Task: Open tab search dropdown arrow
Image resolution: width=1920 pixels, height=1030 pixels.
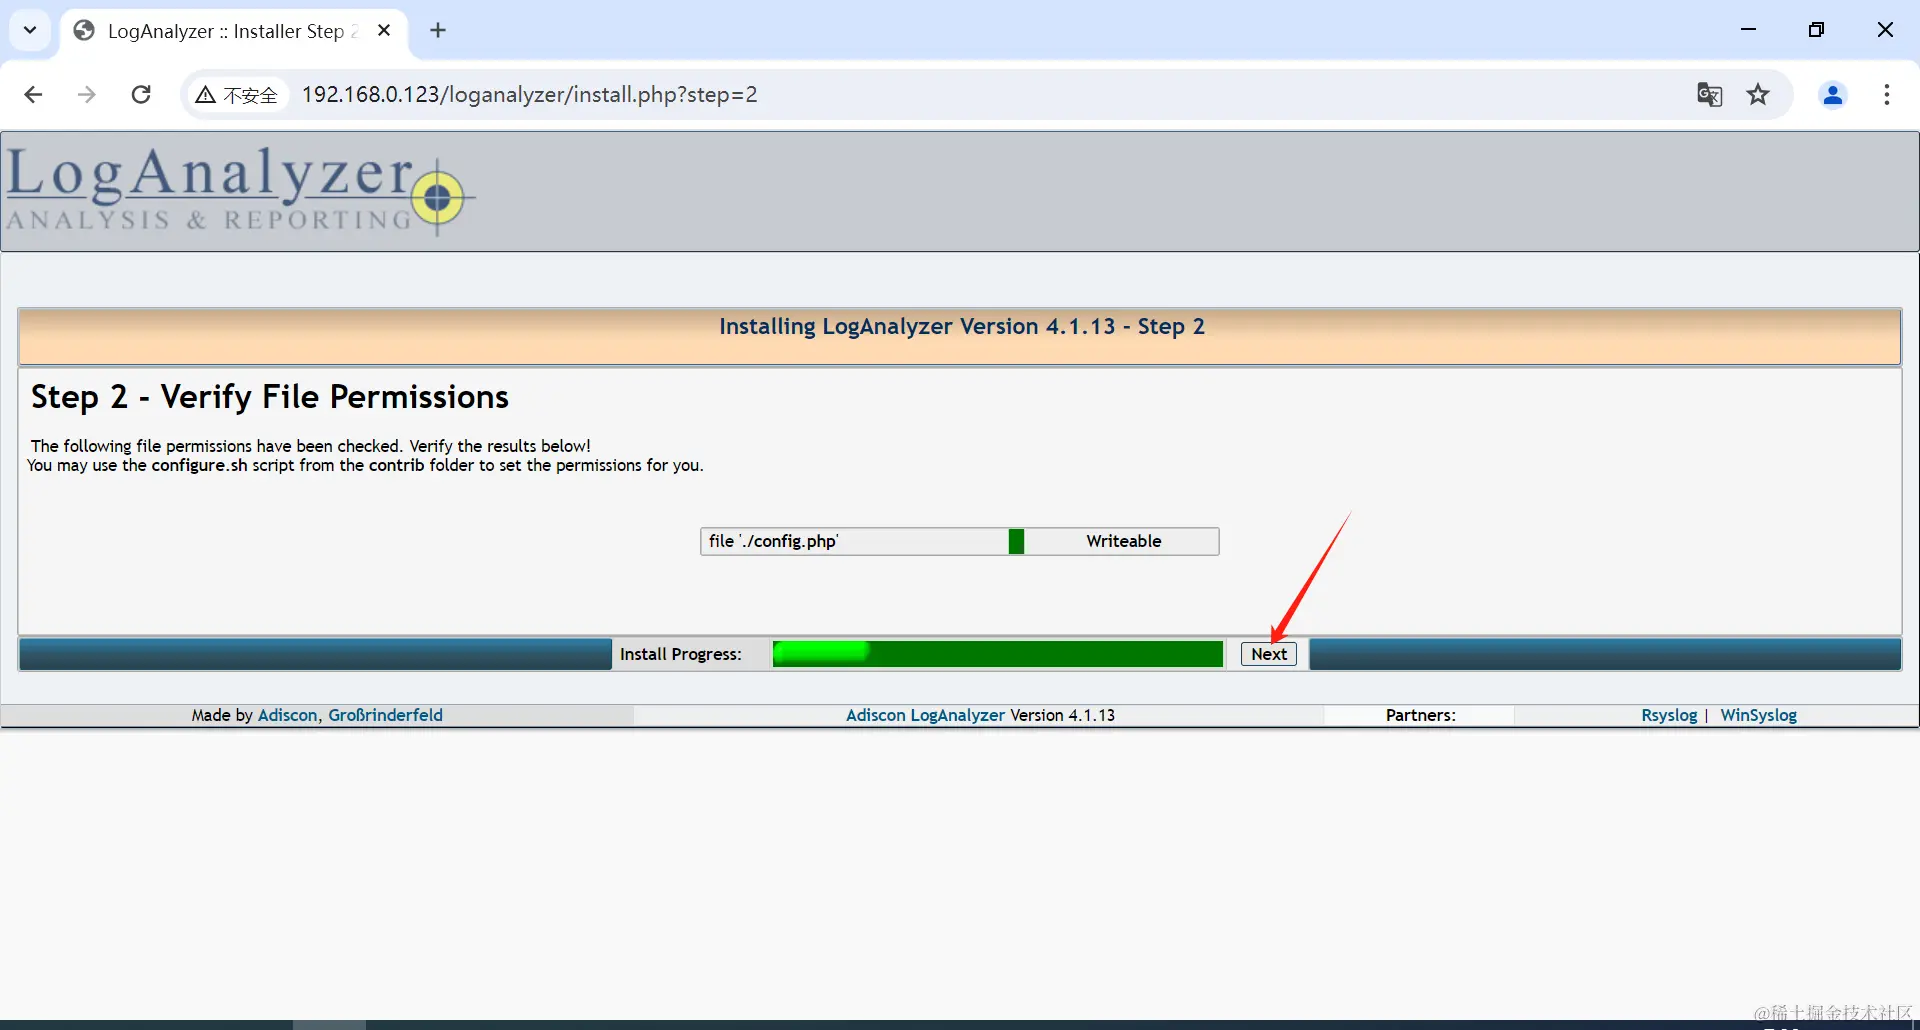Action: click(x=30, y=30)
